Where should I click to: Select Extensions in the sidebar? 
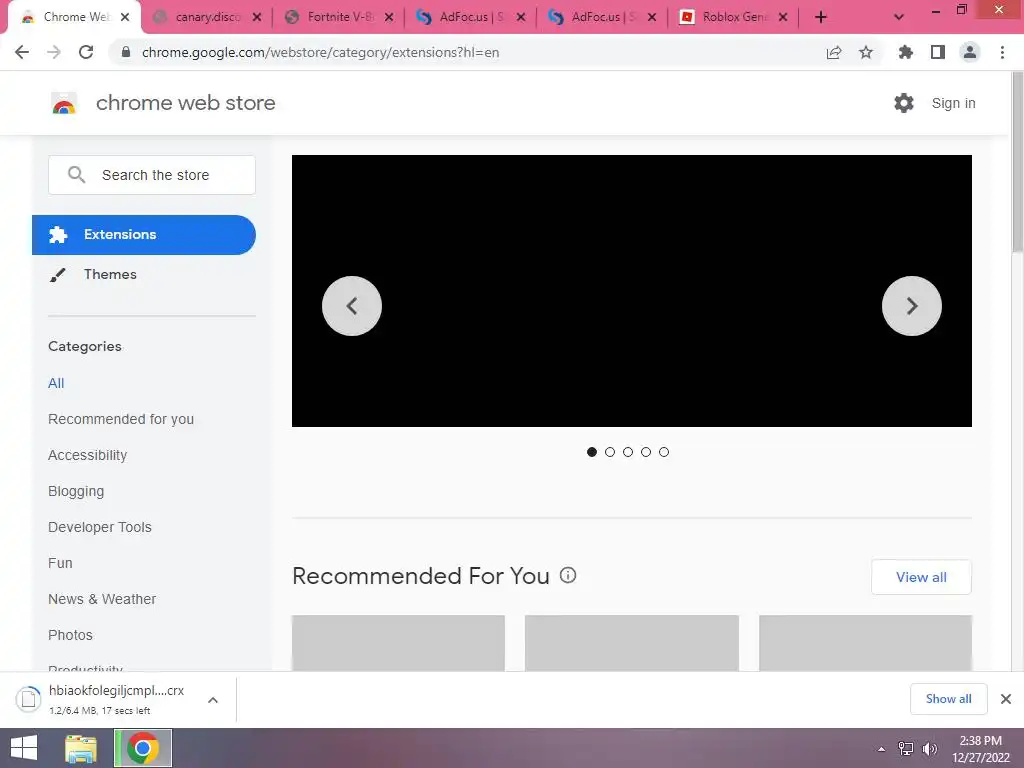[x=144, y=234]
